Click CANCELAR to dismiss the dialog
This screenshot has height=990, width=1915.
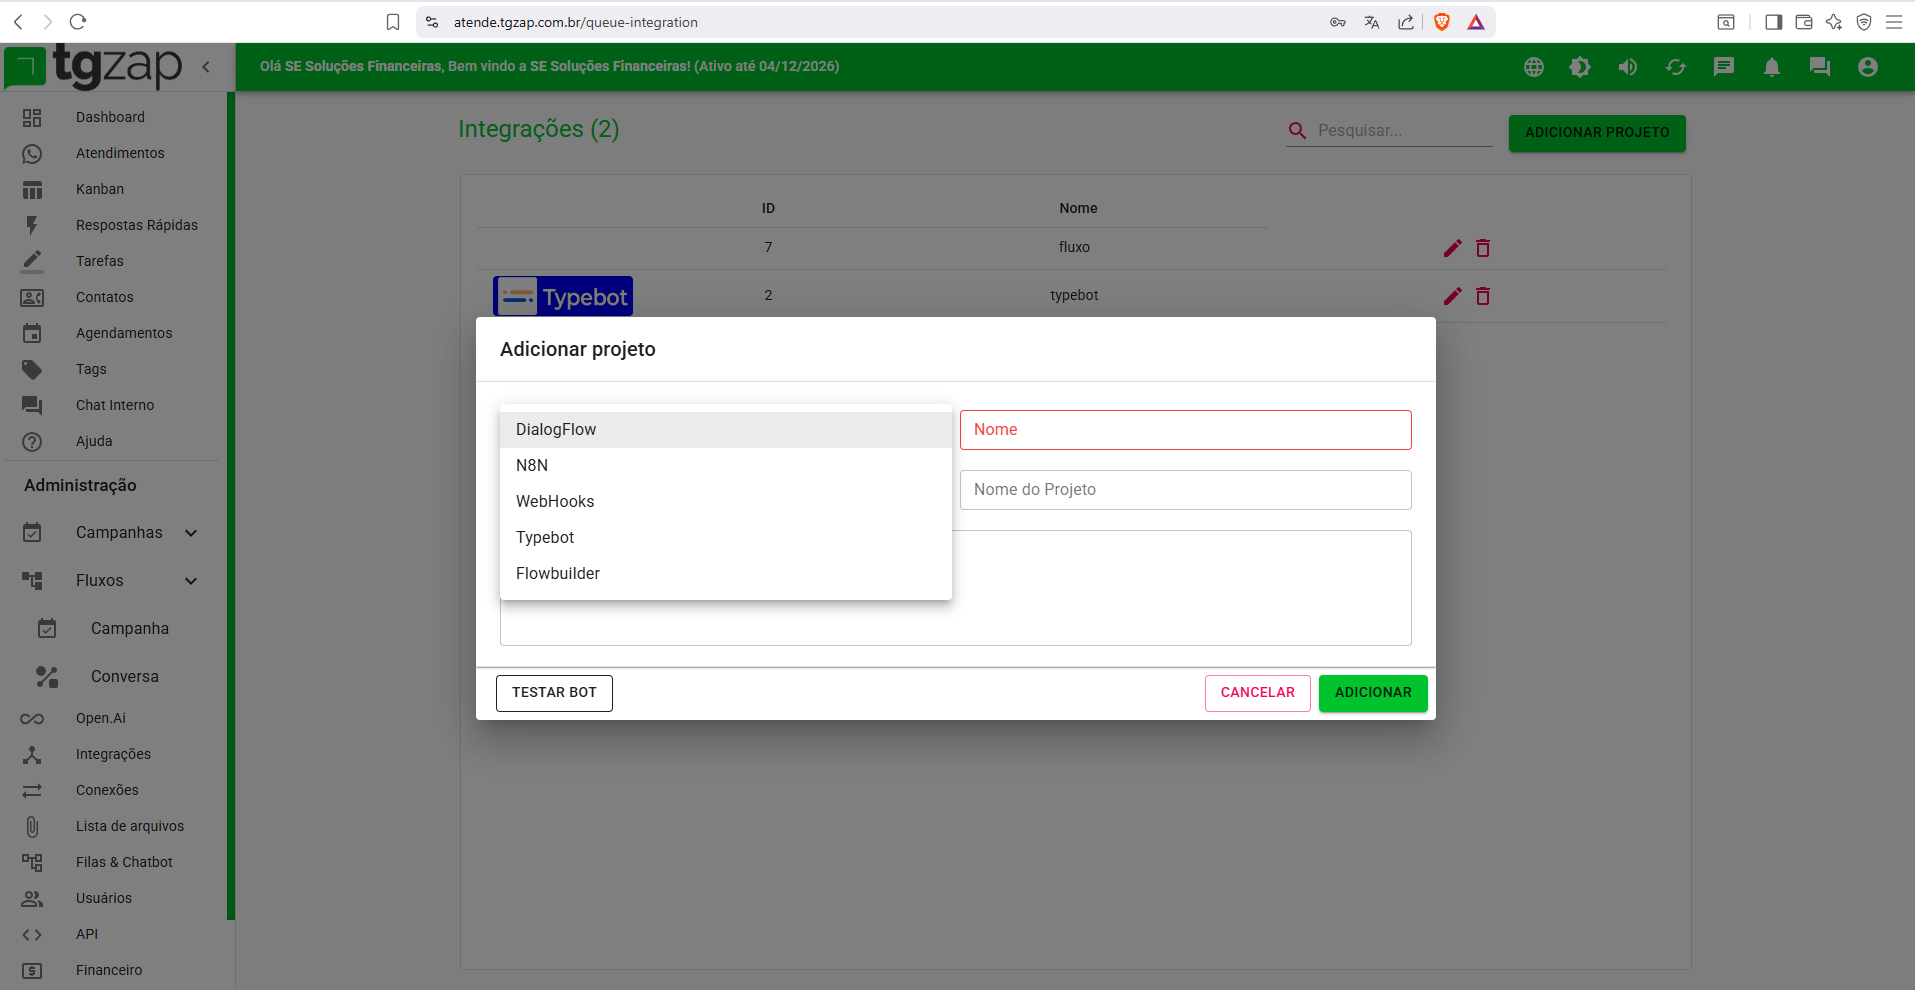[x=1257, y=693]
